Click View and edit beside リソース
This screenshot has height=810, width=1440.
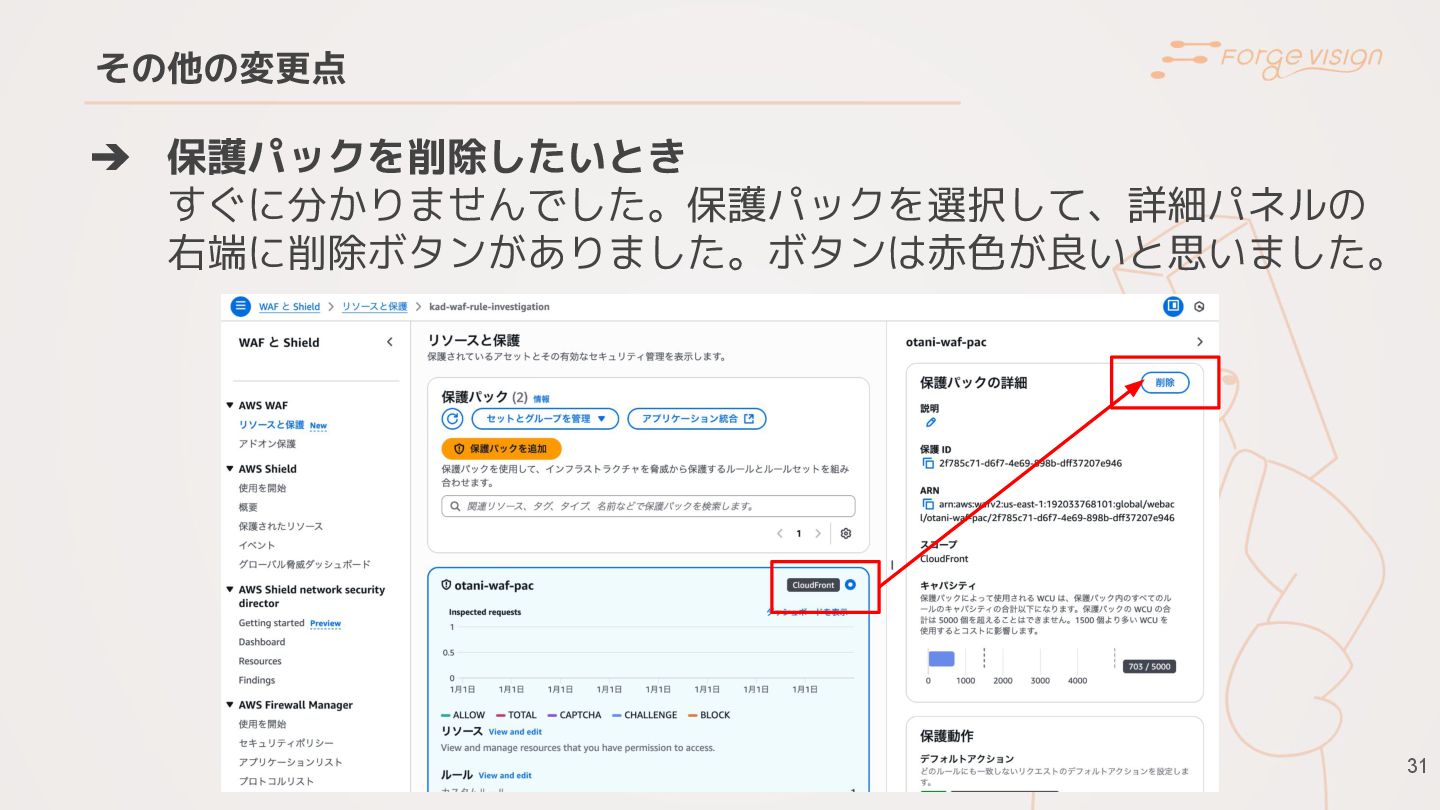tap(515, 732)
